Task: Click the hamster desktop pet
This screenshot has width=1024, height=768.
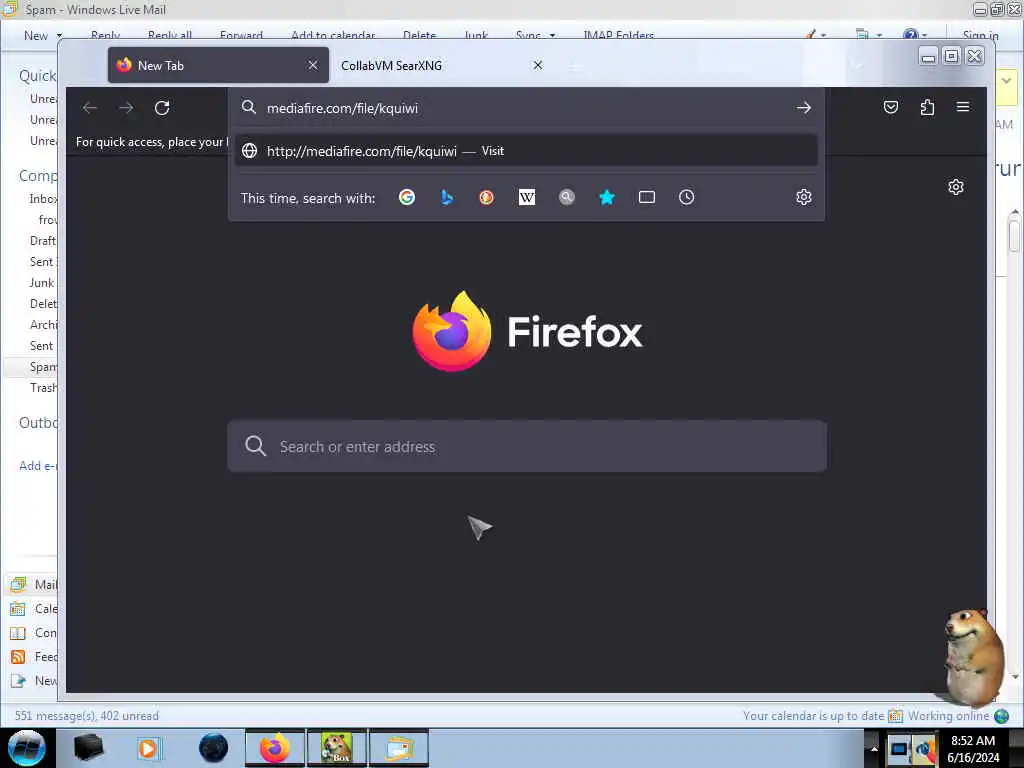Action: tap(972, 656)
